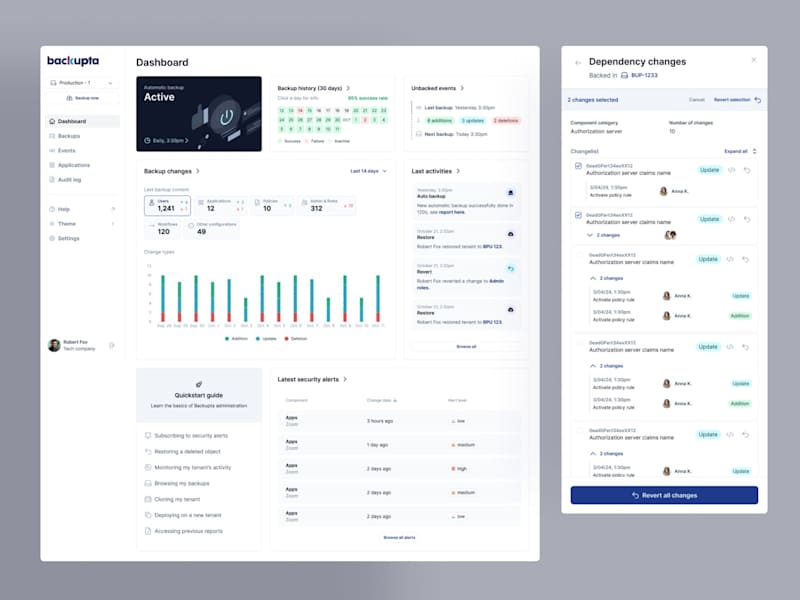Open Cloning my tenant guide
This screenshot has height=600, width=800.
point(172,499)
